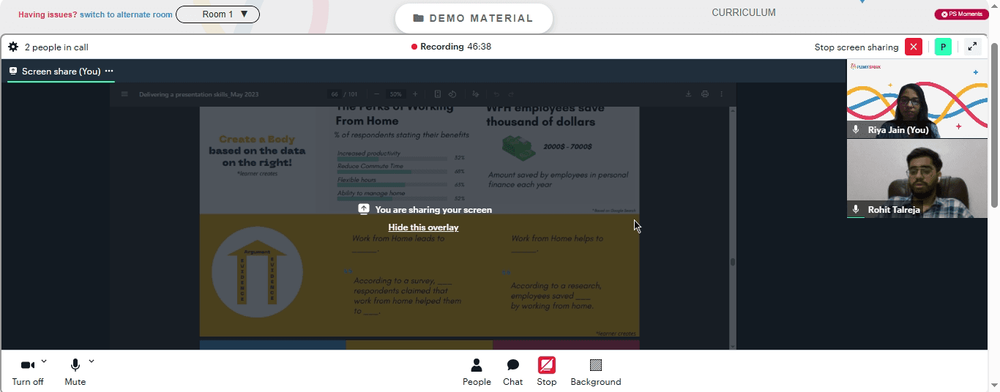Click PDF annotate draw icon
1000x392 pixels.
476,94
